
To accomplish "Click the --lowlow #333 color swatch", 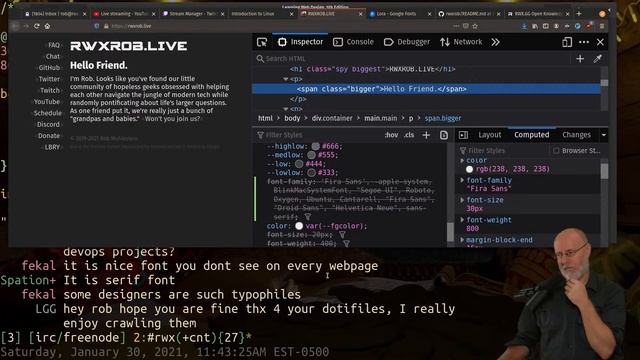I will (x=311, y=173).
